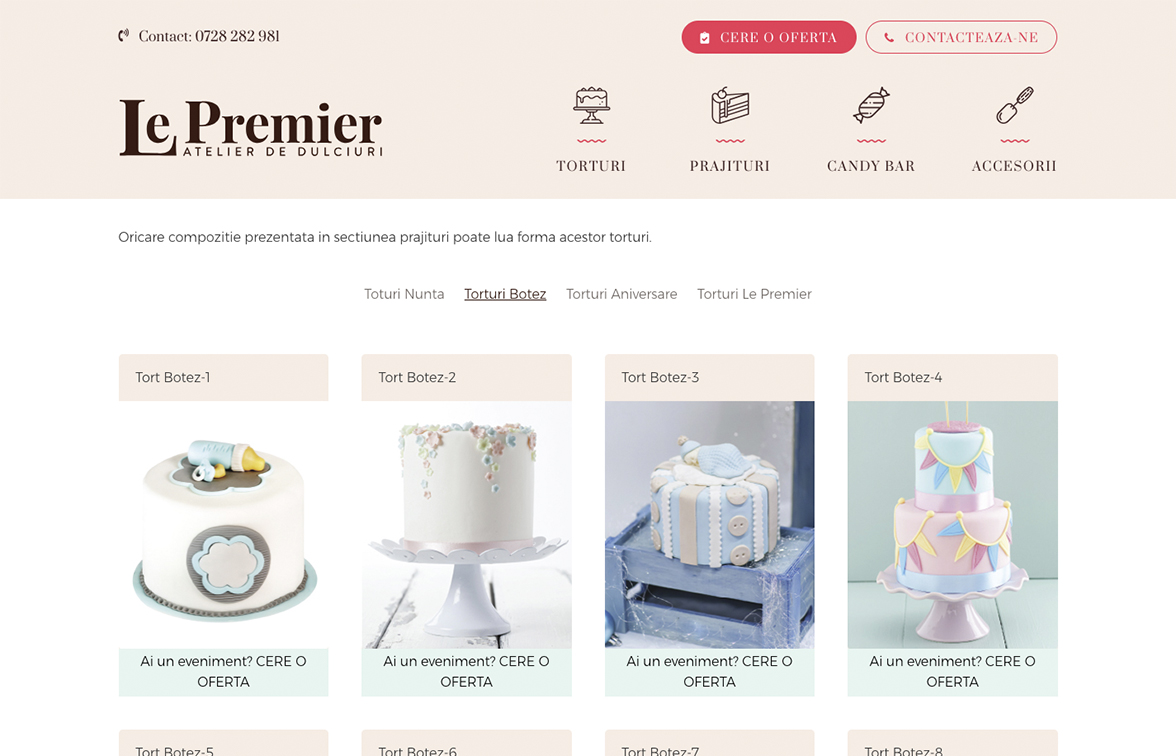Select the Torturi Botez tab
Viewport: 1176px width, 756px height.
pyautogui.click(x=505, y=294)
